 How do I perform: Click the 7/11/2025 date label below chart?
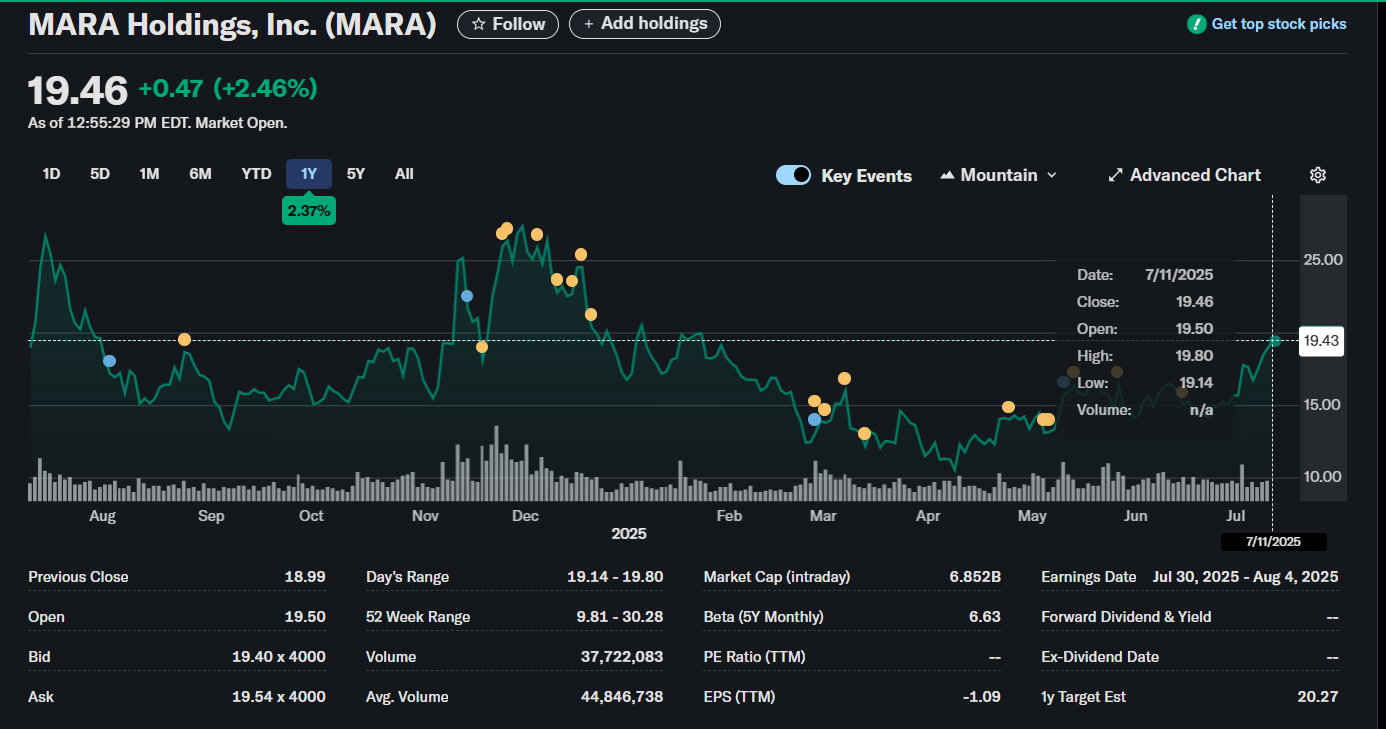point(1273,542)
